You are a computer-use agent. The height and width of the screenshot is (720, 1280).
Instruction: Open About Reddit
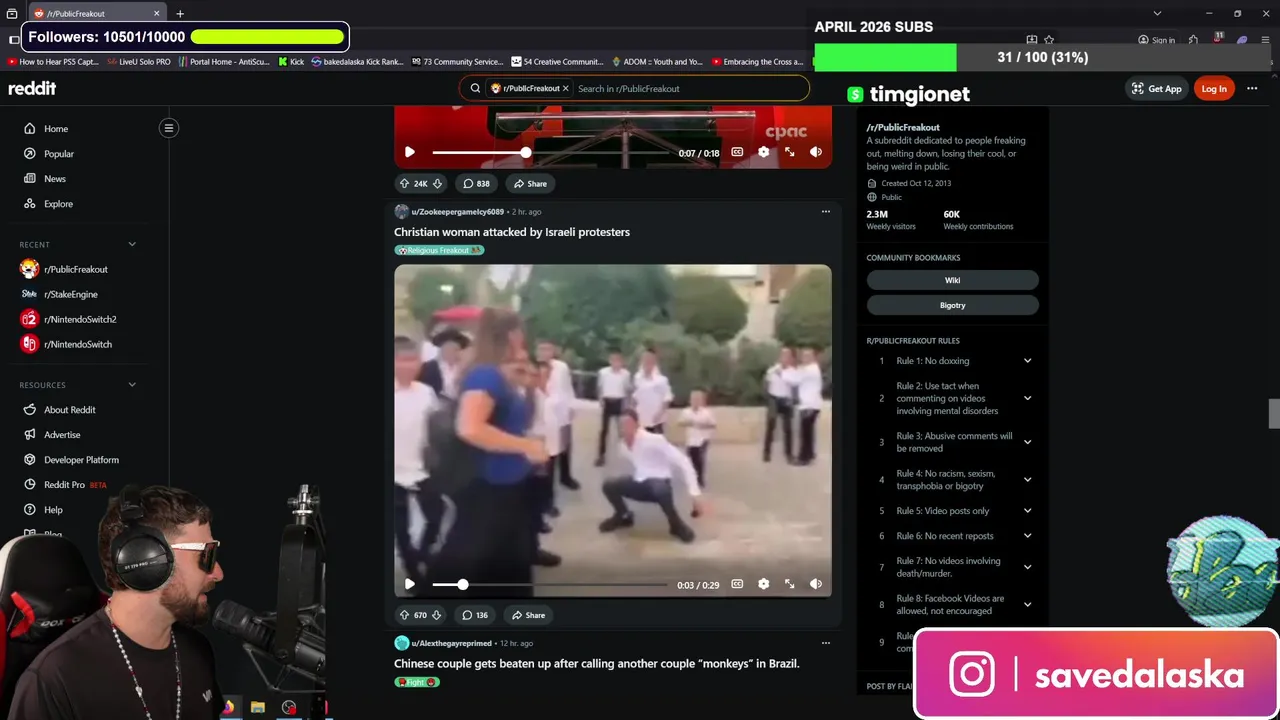[x=70, y=410]
